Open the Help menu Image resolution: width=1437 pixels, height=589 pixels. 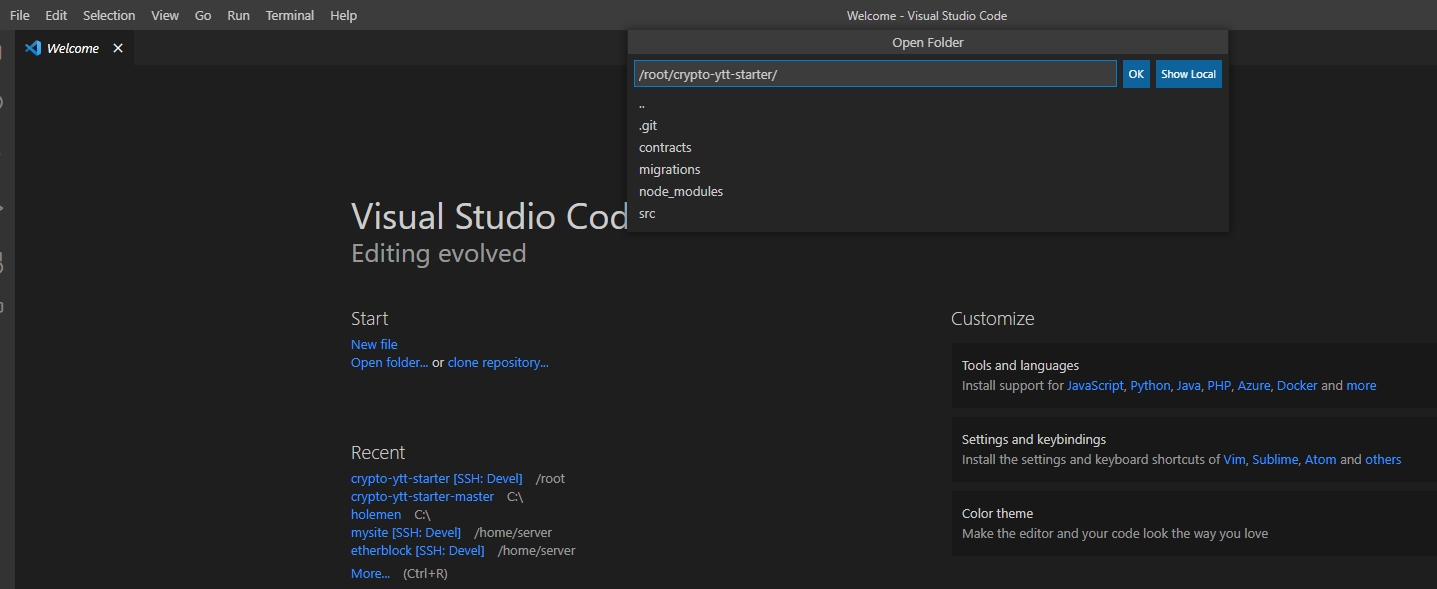[x=343, y=15]
